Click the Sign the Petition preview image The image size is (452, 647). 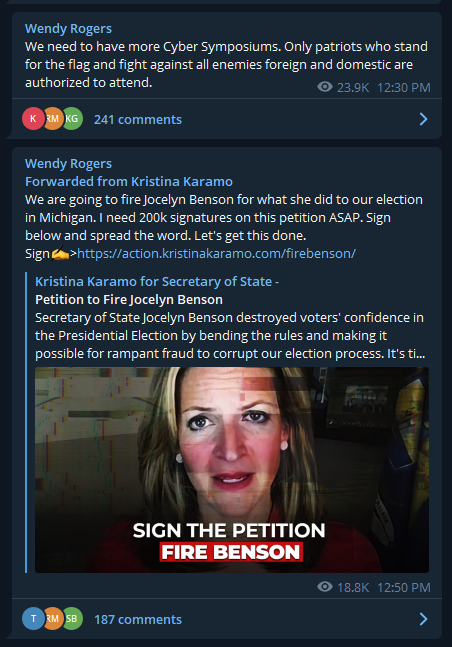click(x=232, y=470)
